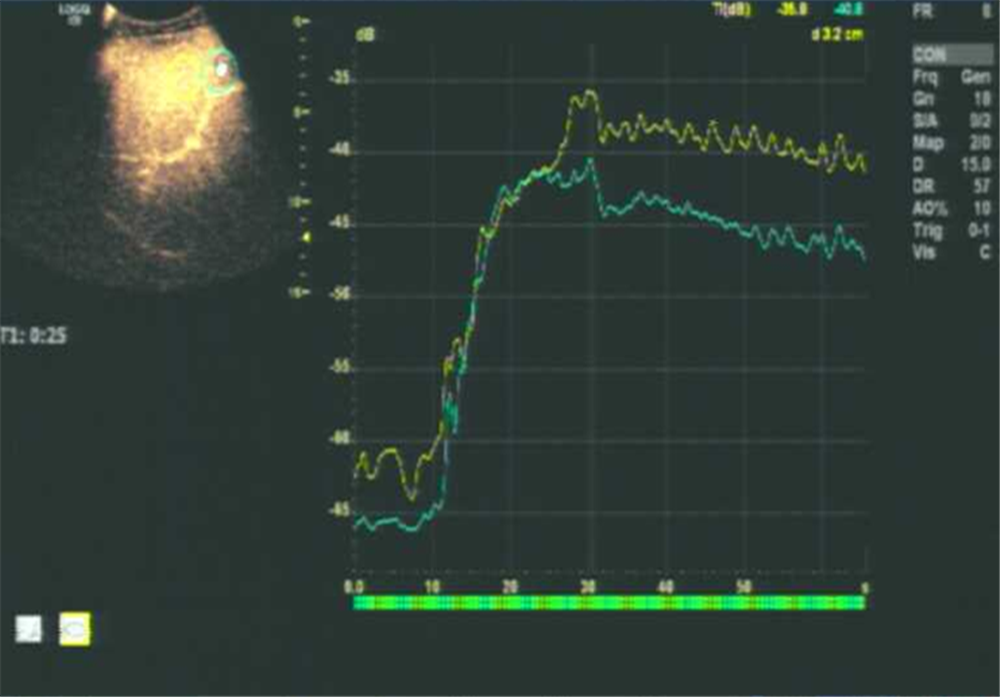Click the probe orientation marker atop the scan

[x=110, y=11]
